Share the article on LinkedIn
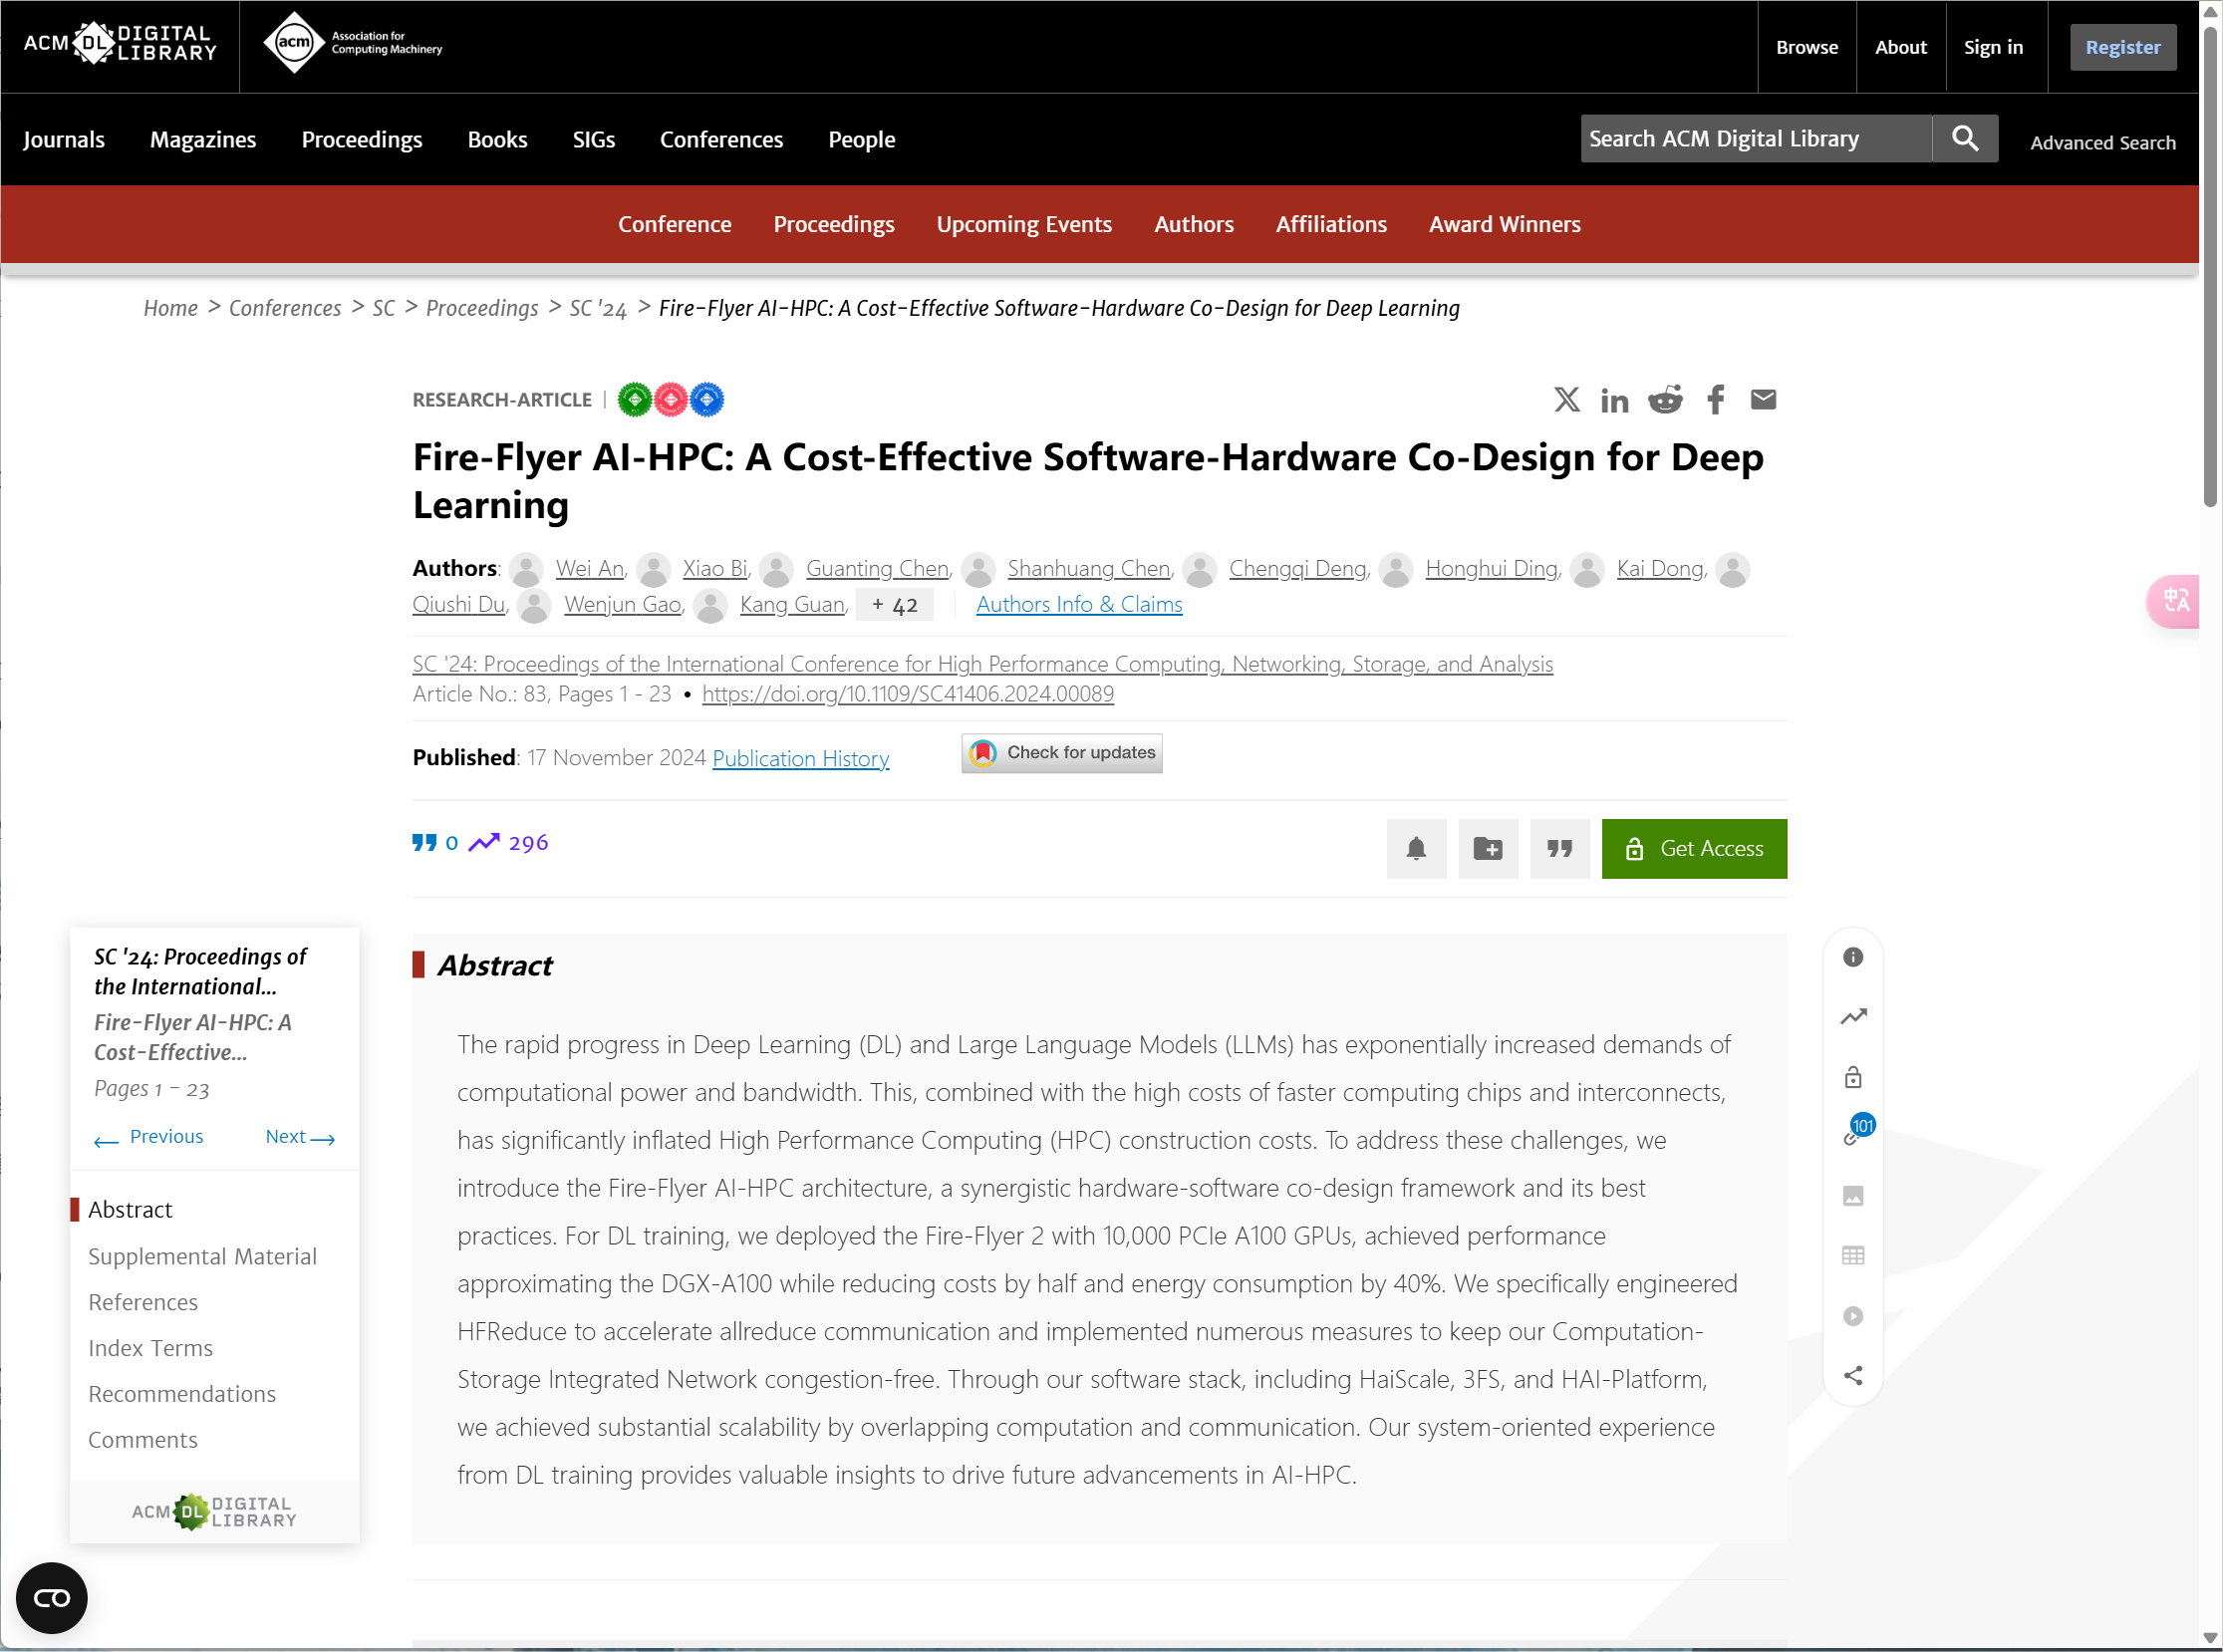 click(1614, 400)
